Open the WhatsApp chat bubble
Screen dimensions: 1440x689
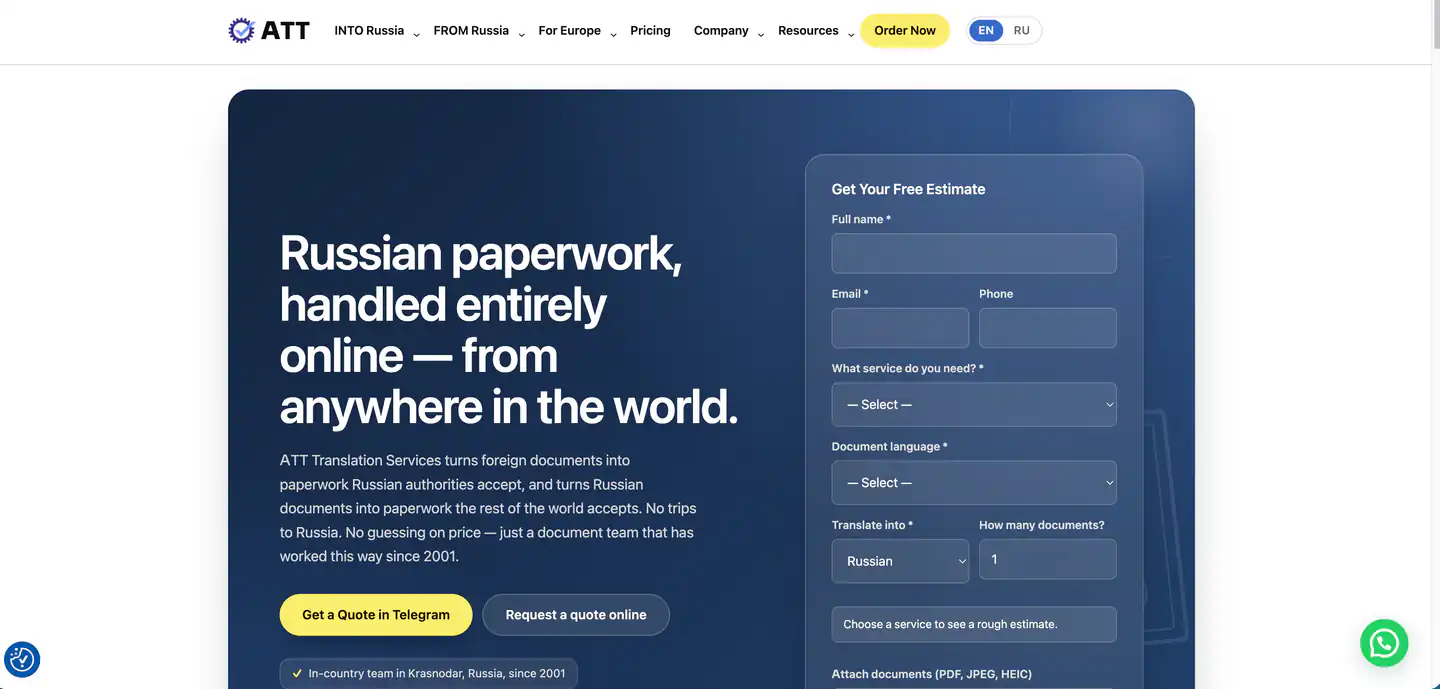1384,643
